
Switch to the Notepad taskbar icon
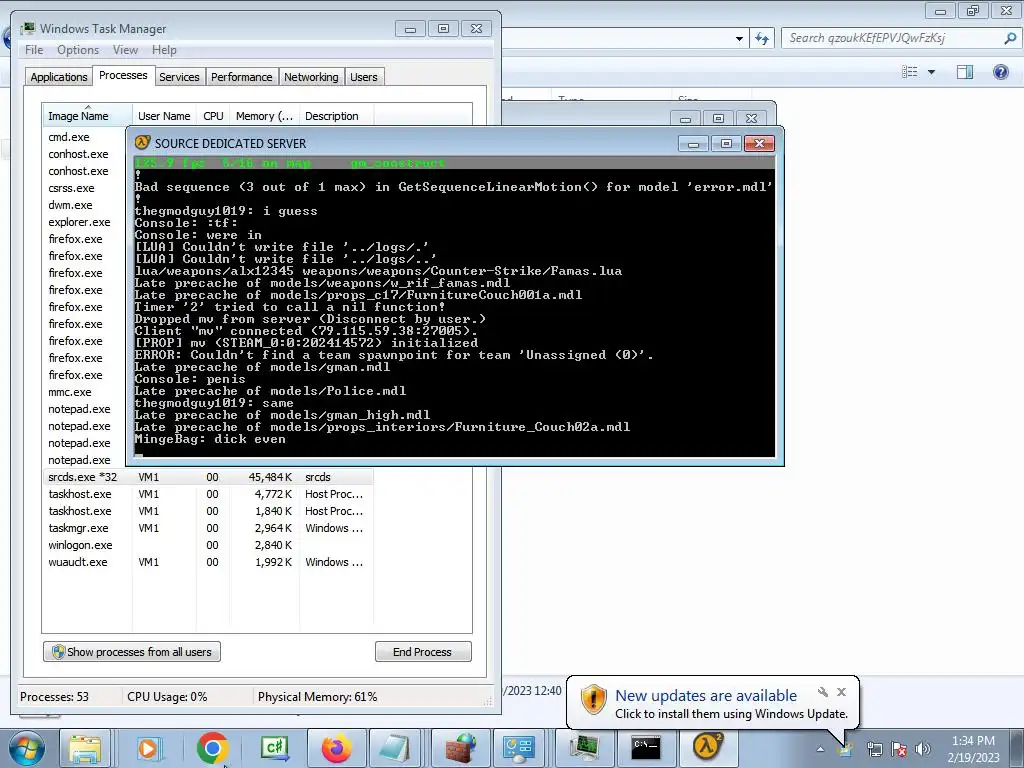point(397,748)
